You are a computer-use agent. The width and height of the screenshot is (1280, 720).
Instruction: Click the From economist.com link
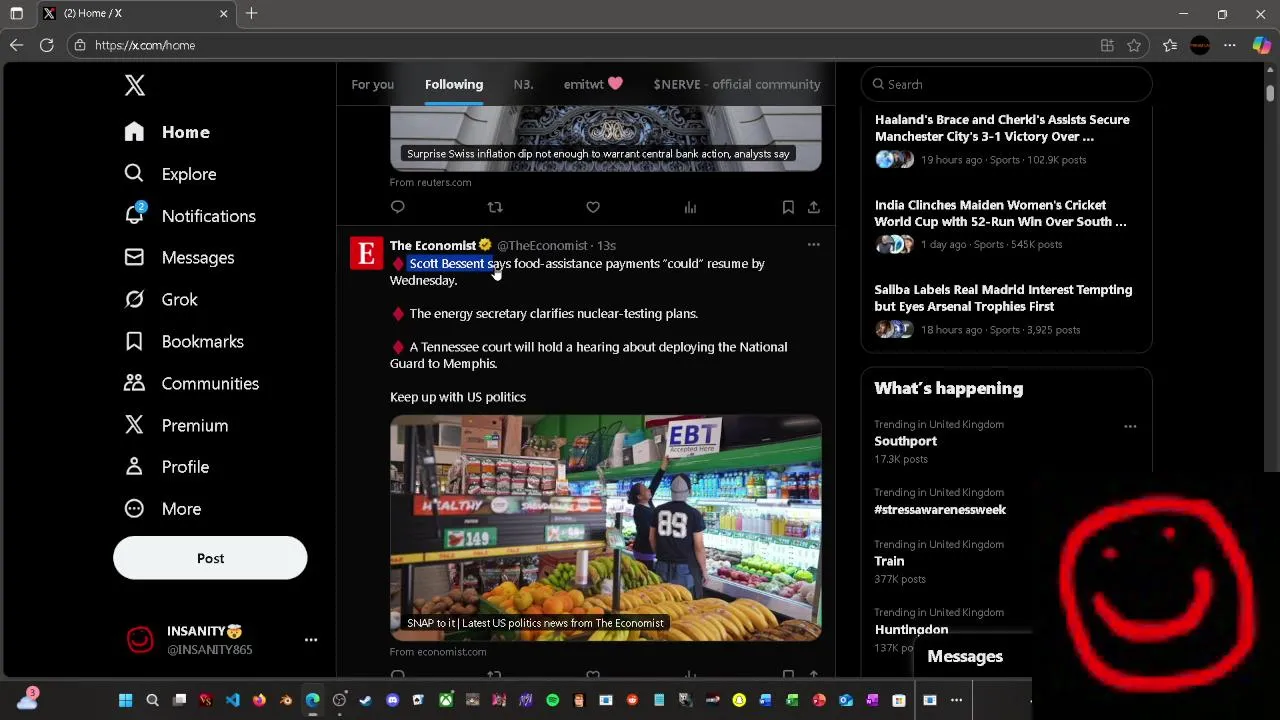tap(438, 652)
